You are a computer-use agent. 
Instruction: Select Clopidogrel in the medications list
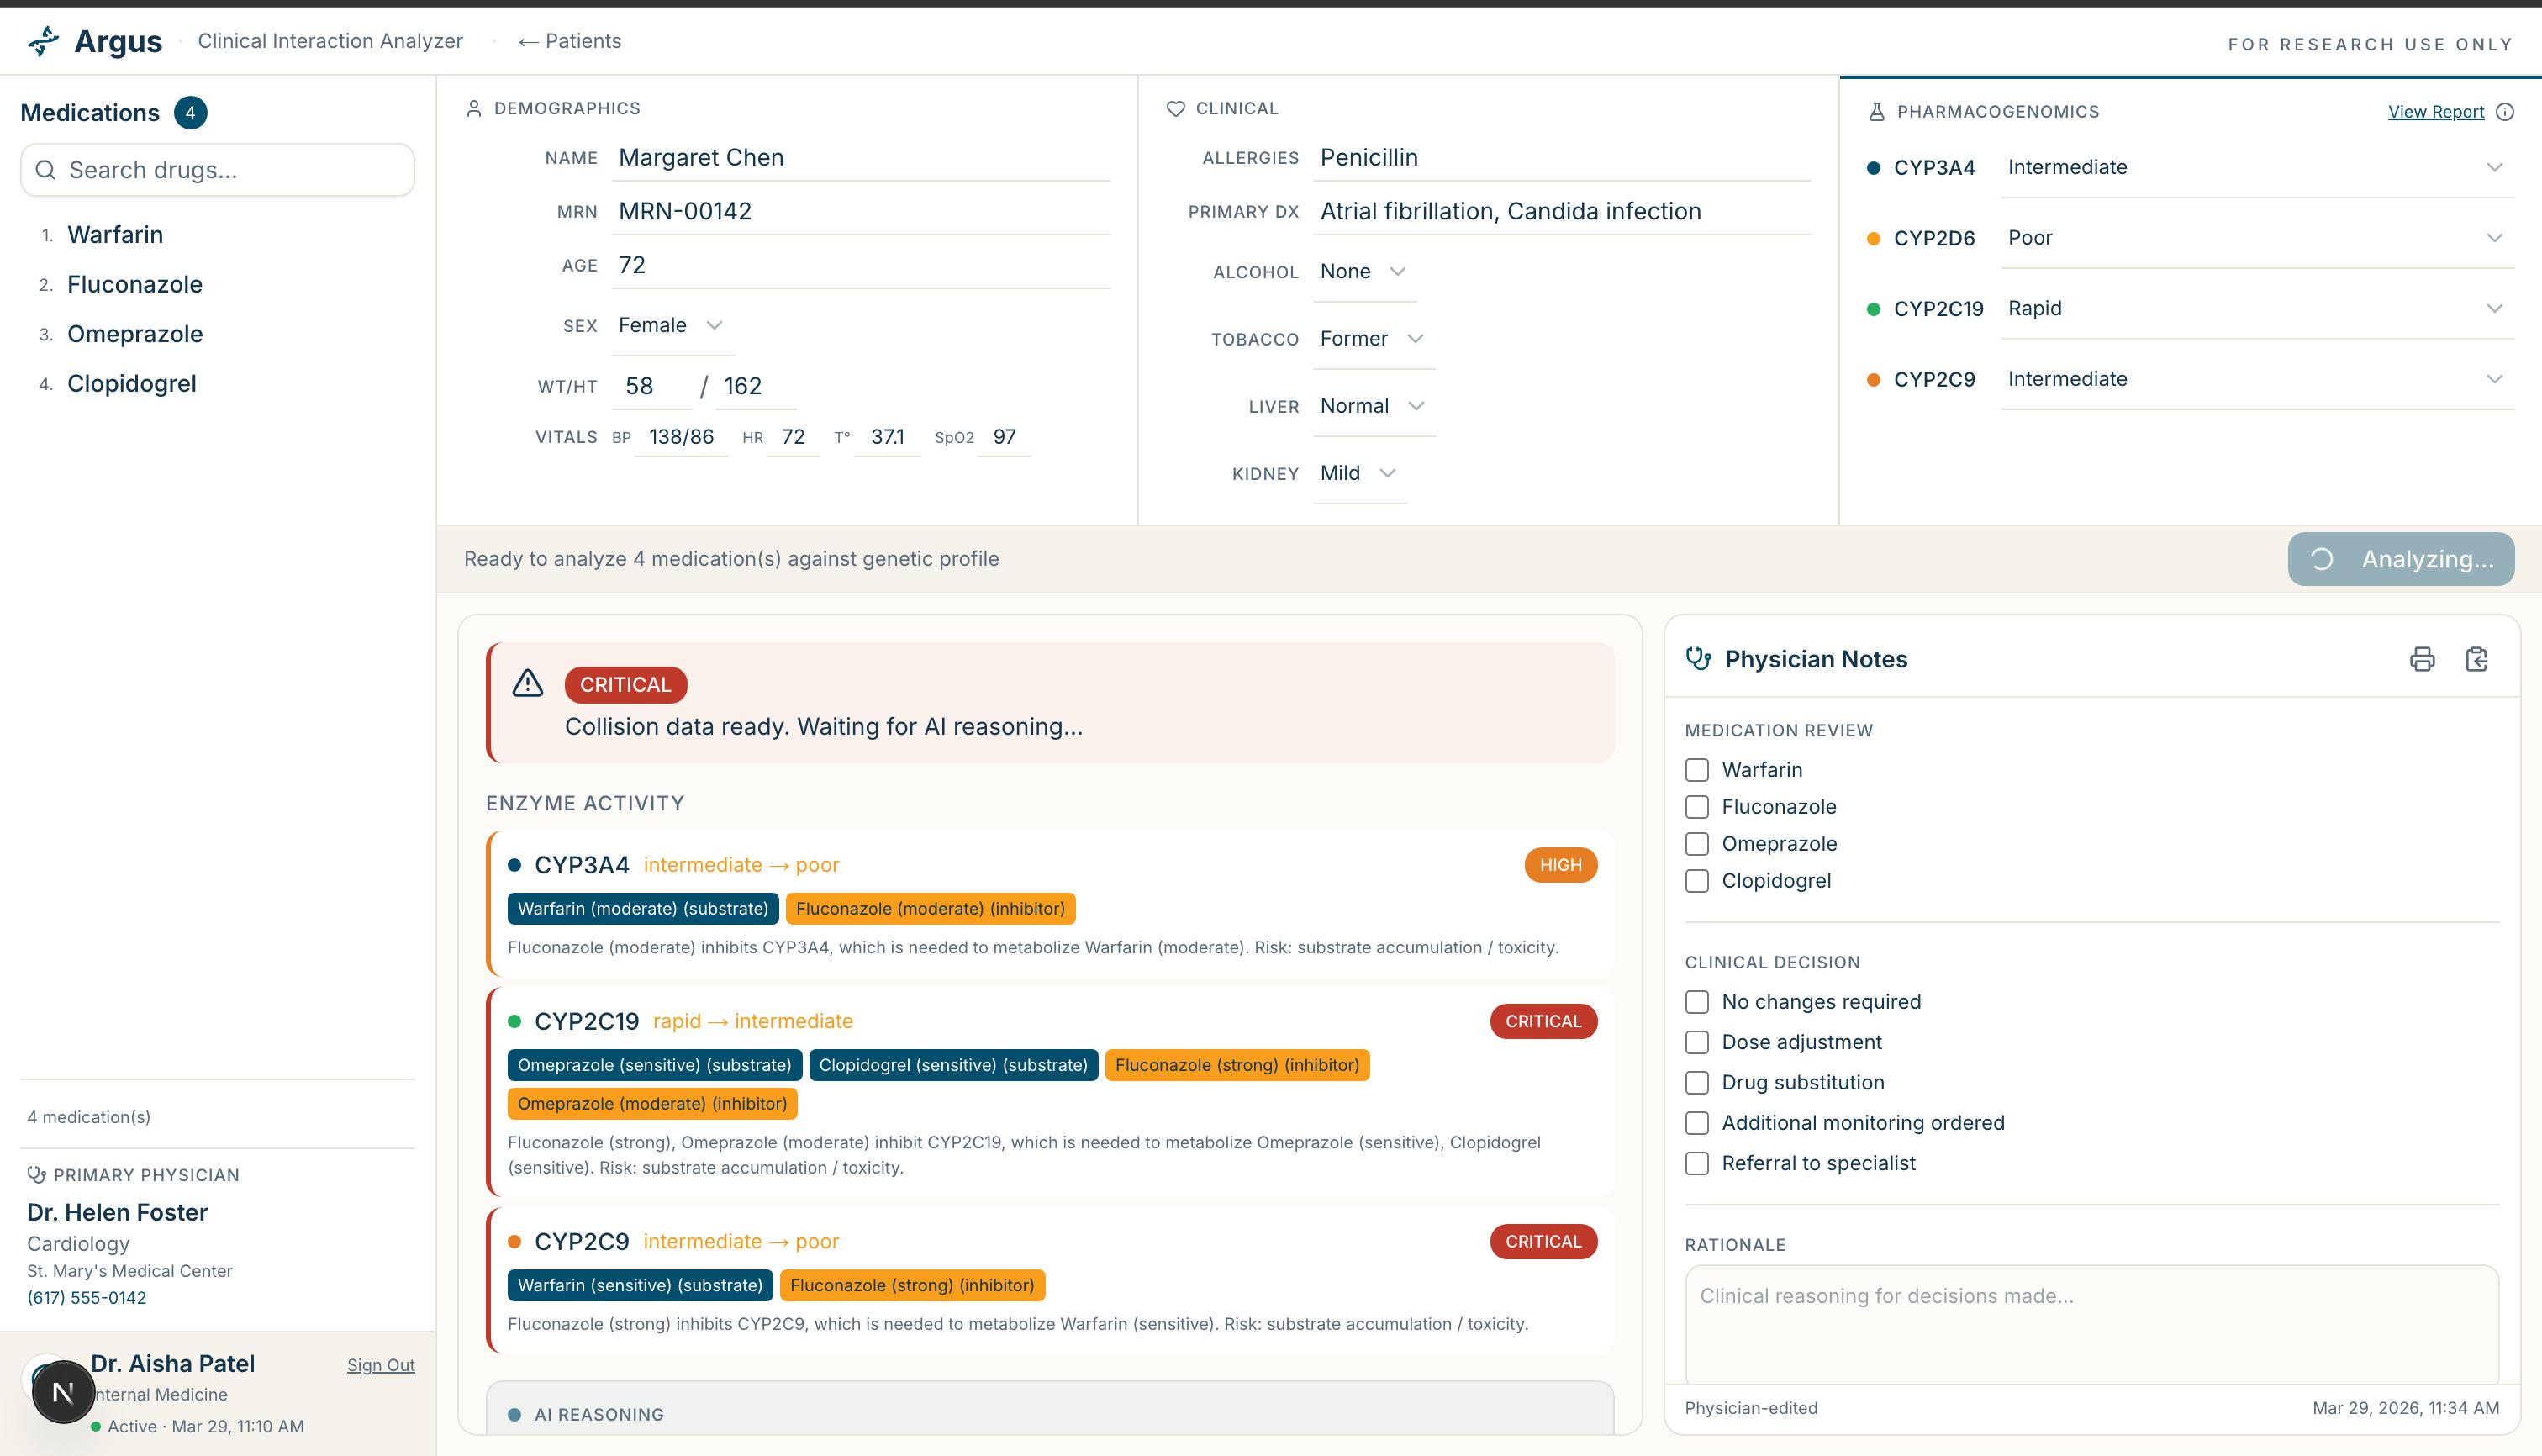[x=131, y=383]
